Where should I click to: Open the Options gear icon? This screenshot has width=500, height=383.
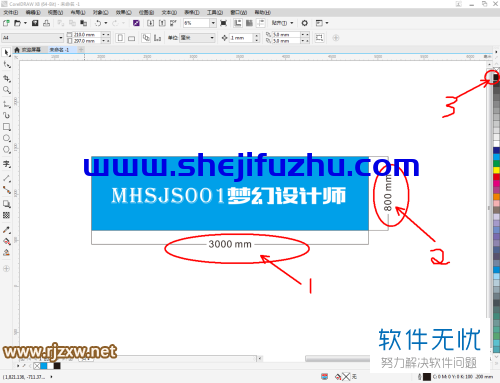[x=304, y=23]
